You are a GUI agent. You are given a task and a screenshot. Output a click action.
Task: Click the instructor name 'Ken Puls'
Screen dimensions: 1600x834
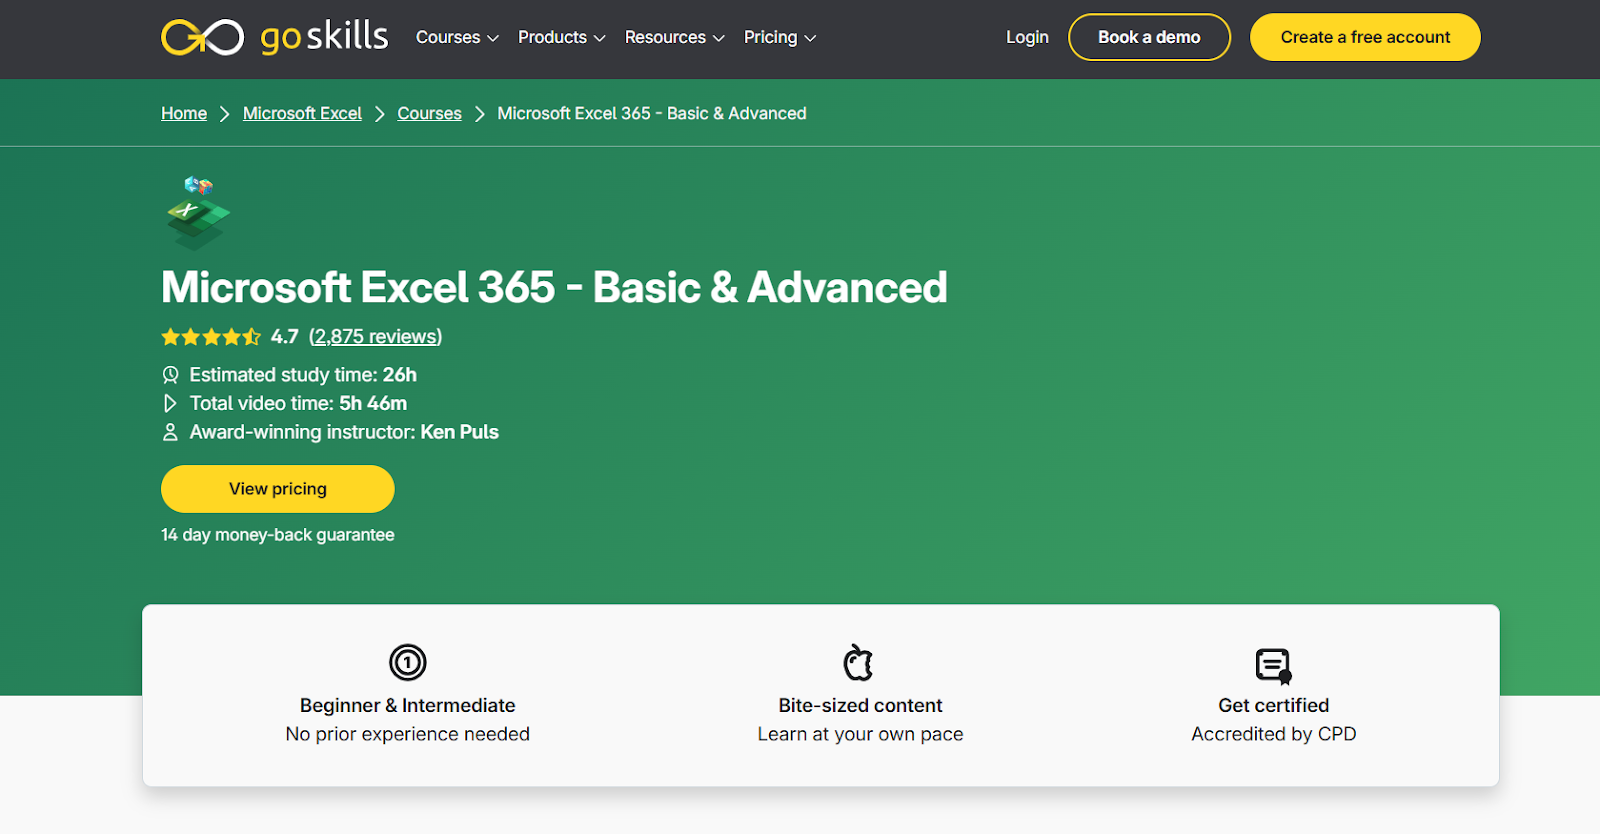(x=460, y=432)
